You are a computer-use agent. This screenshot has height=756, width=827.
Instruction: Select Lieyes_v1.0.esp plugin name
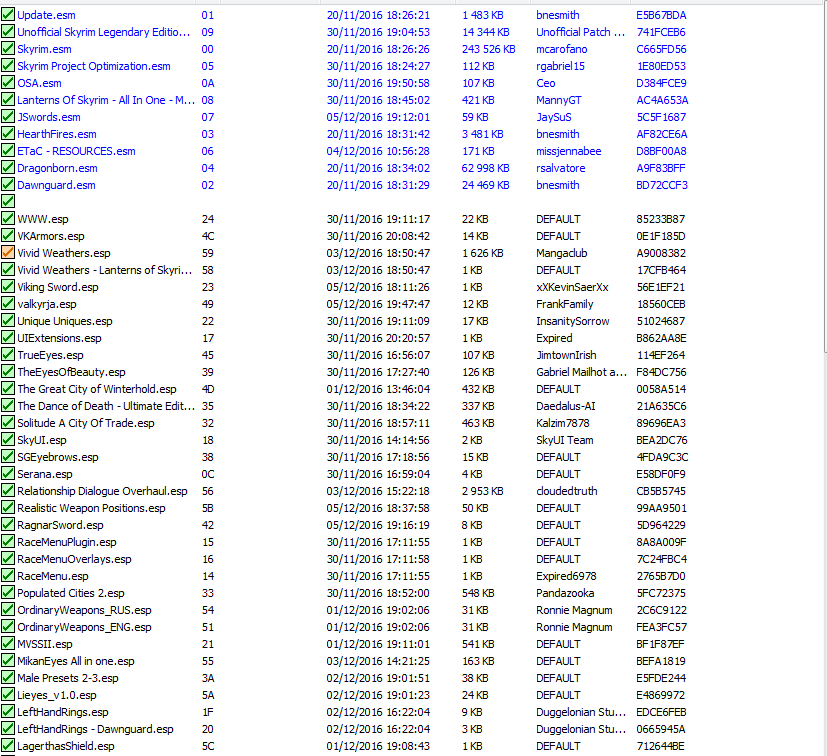click(x=56, y=695)
